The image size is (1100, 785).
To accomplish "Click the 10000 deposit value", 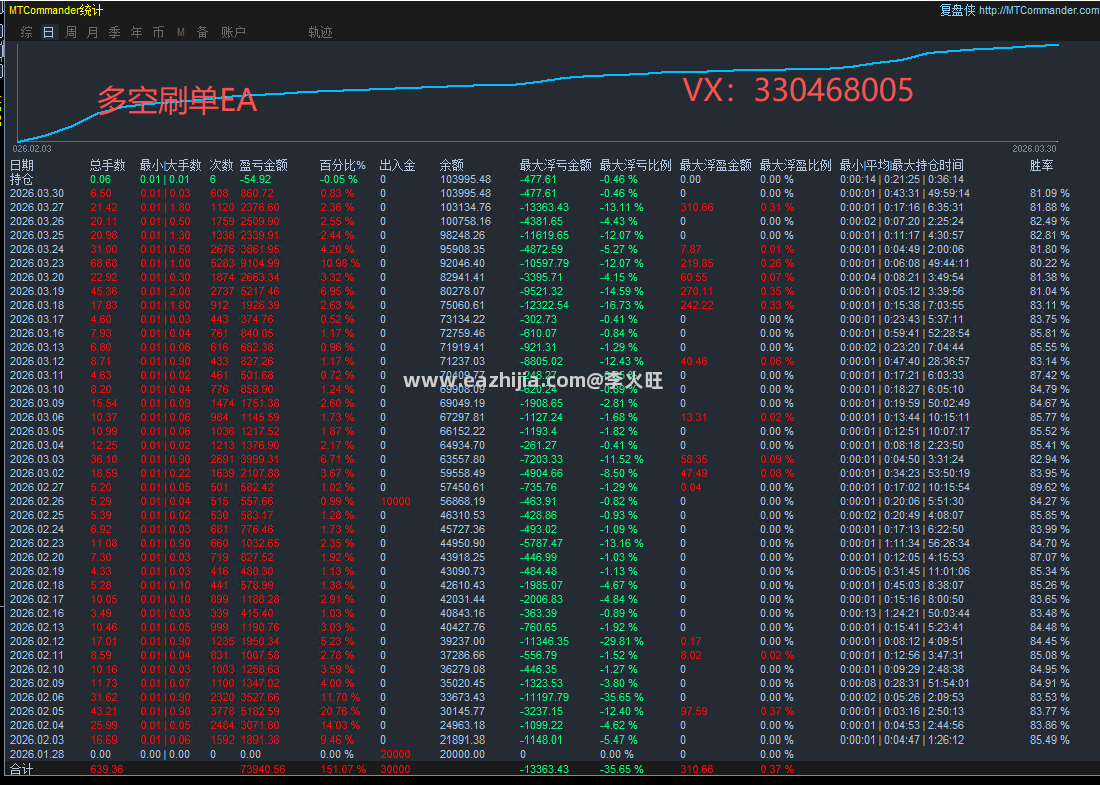I will tap(395, 502).
